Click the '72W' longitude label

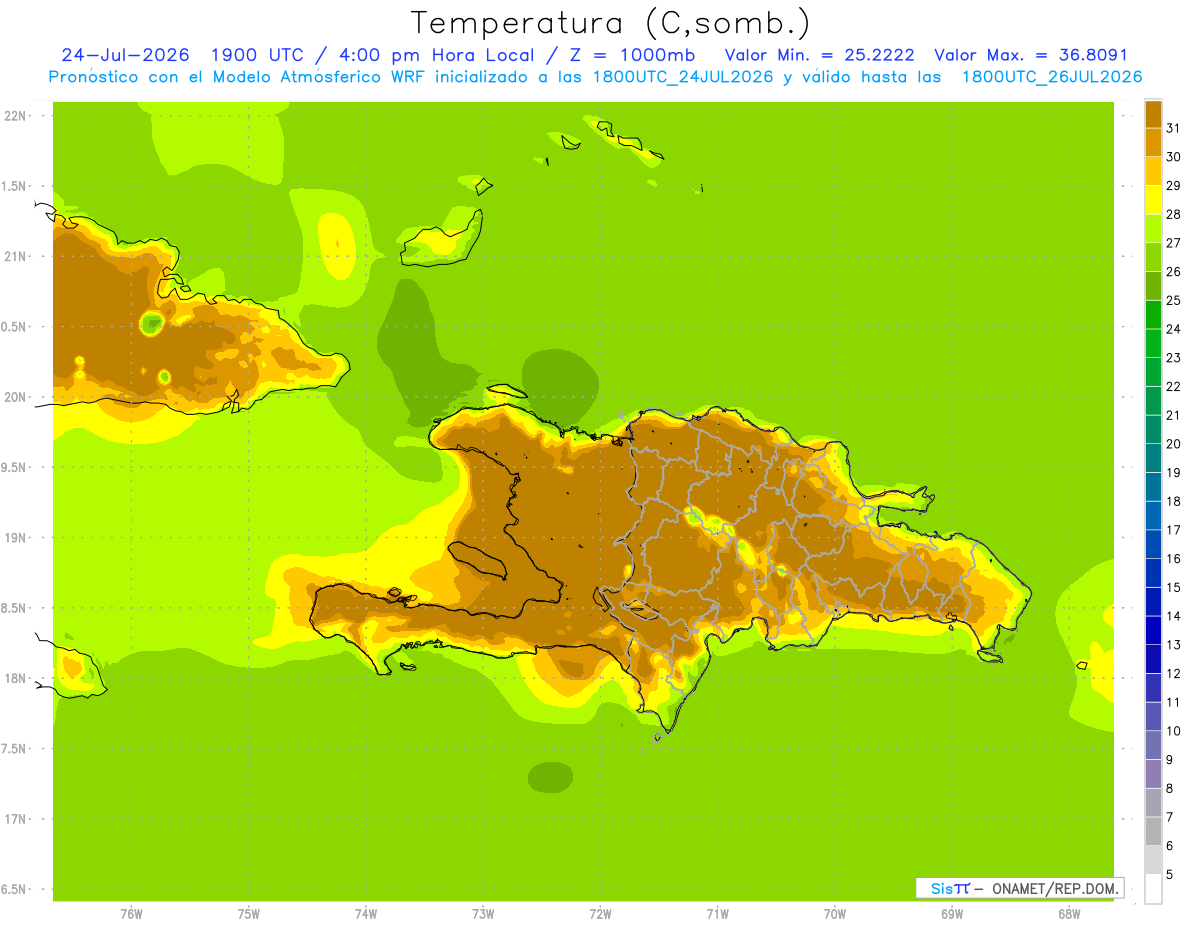pos(600,914)
